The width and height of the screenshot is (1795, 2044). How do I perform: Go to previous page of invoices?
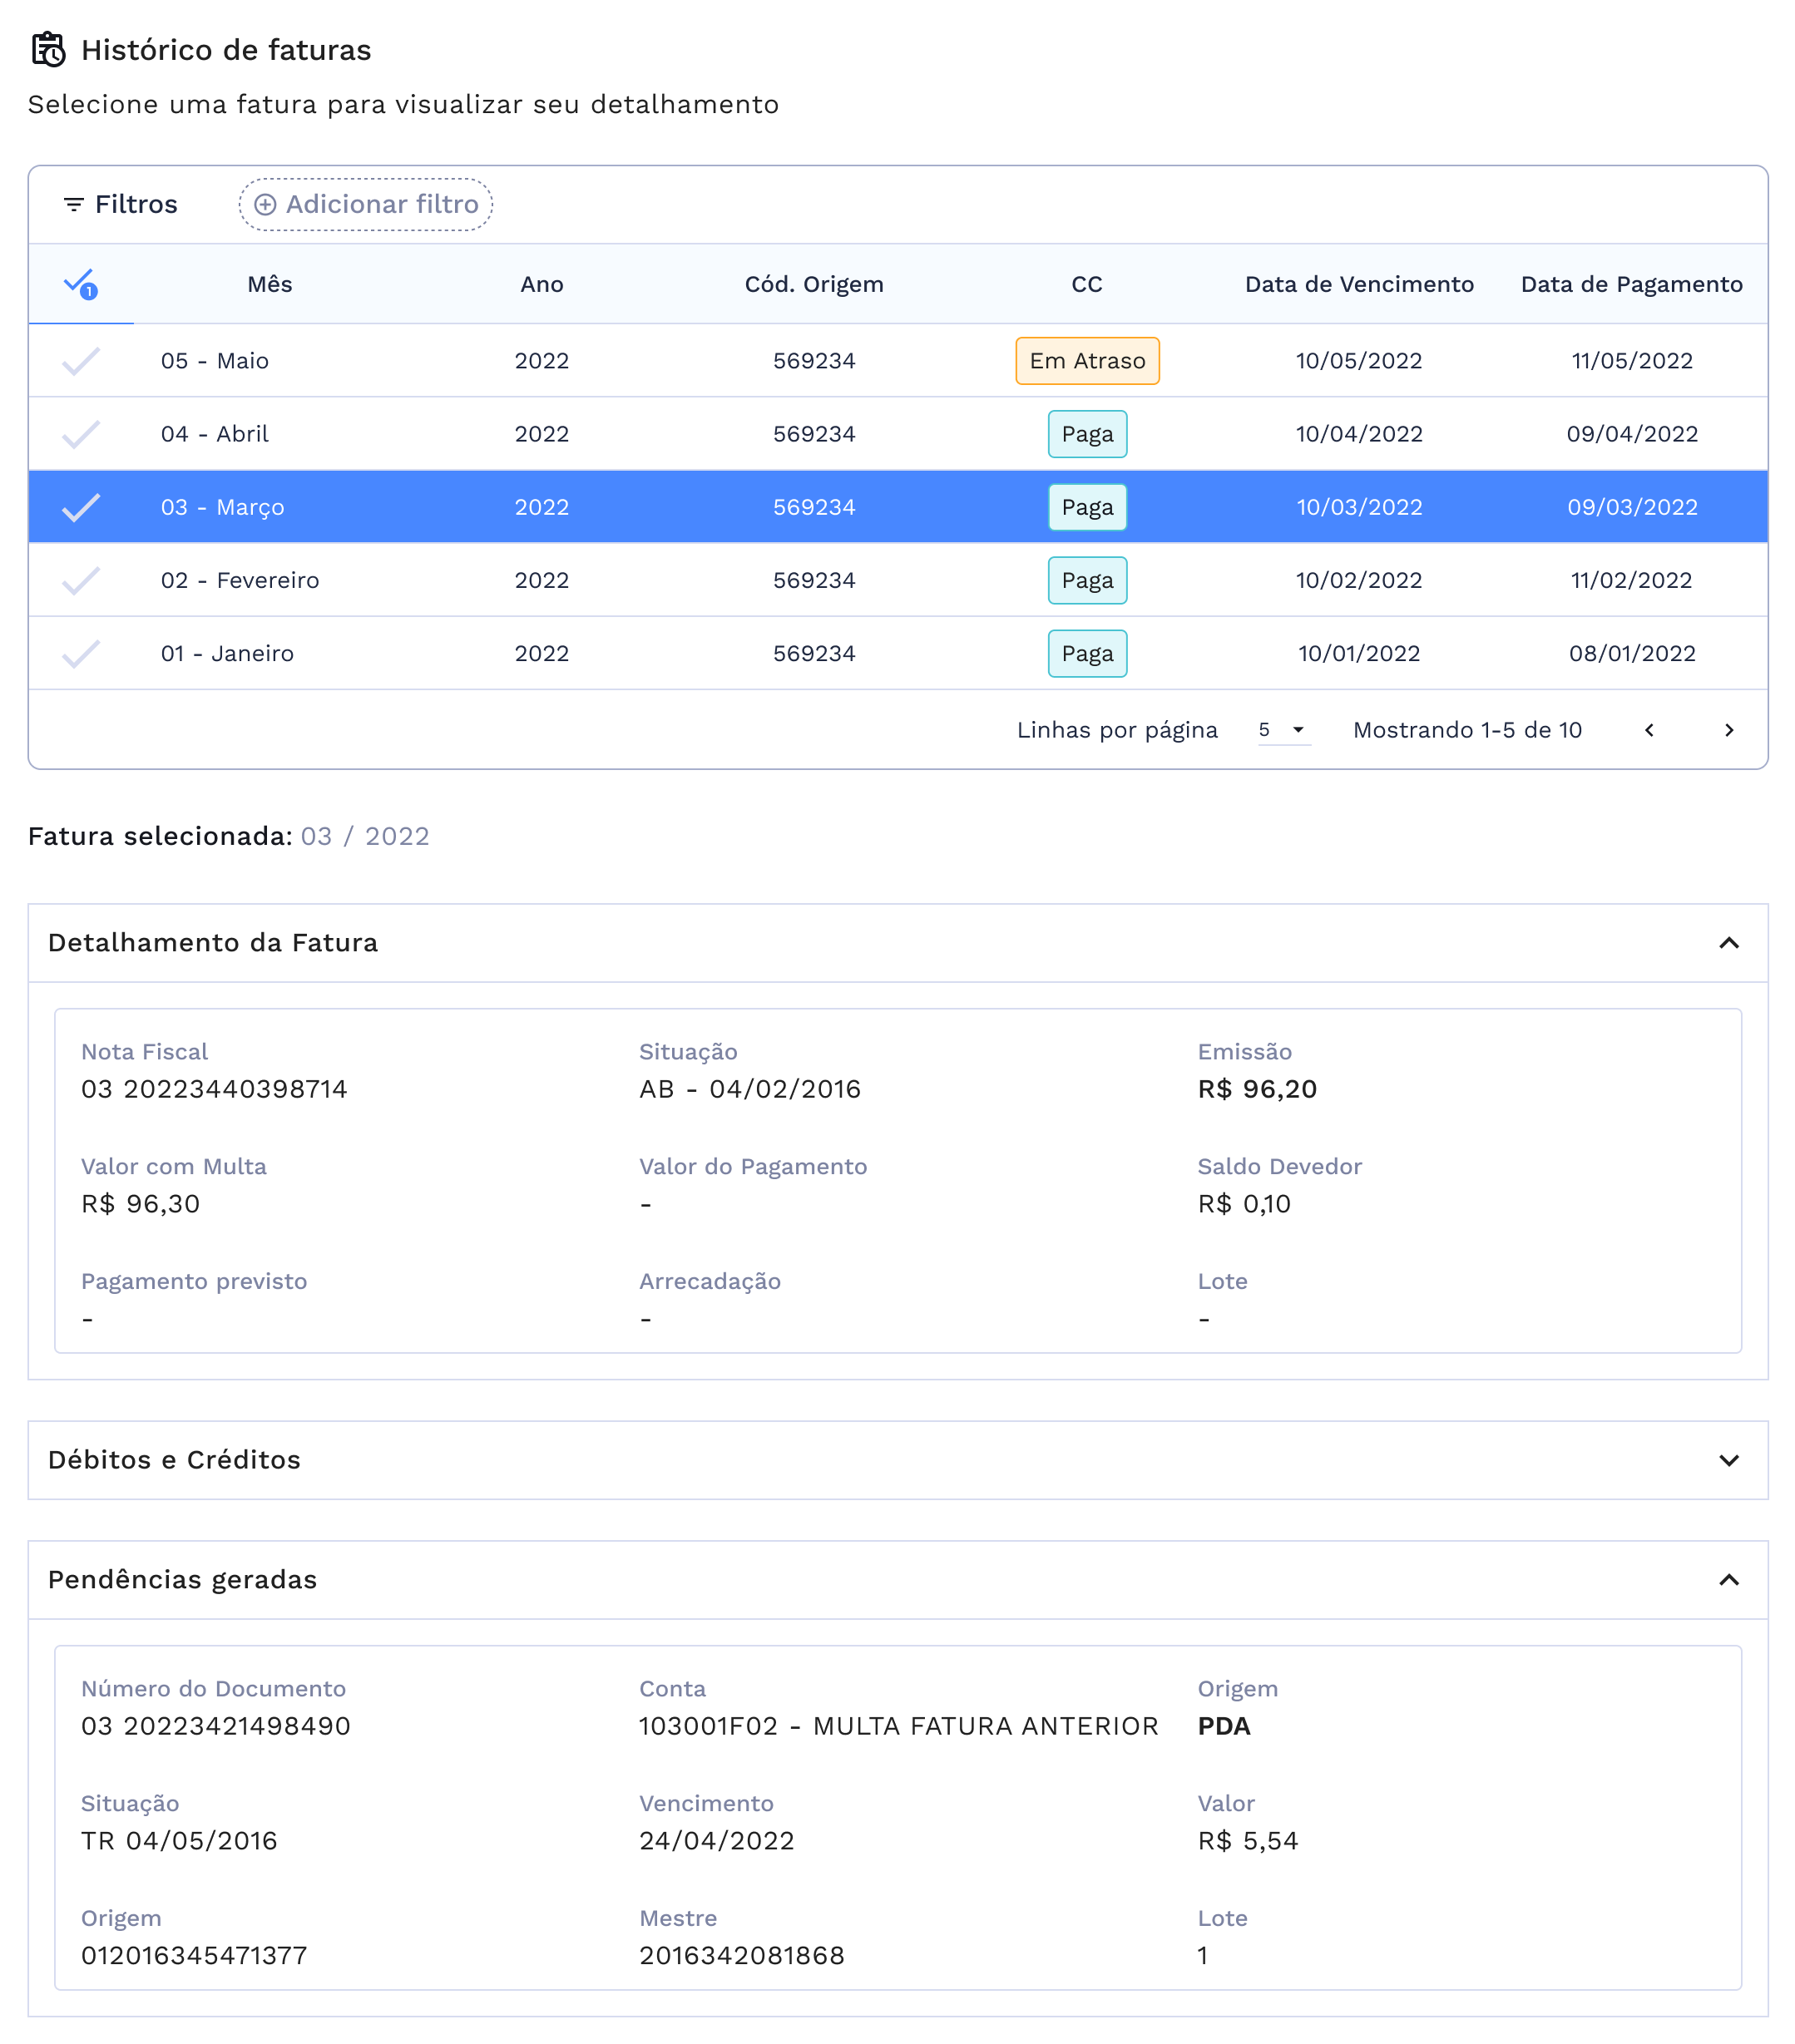tap(1649, 730)
